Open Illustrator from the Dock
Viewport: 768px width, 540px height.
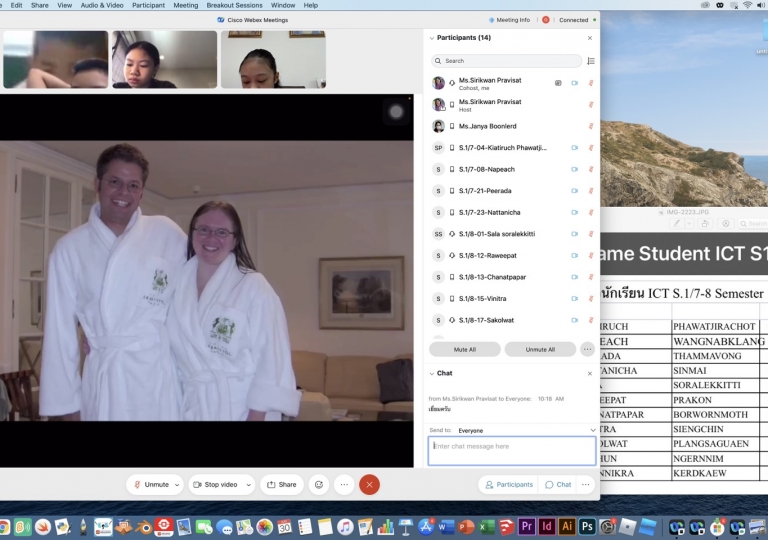(x=567, y=527)
